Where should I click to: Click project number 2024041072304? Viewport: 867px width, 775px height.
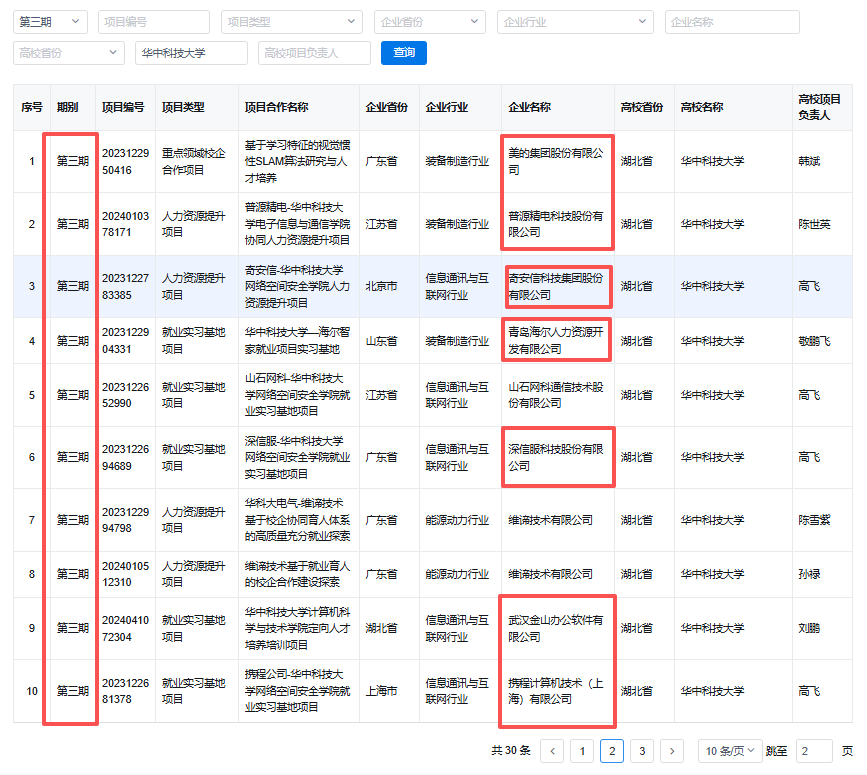(x=126, y=629)
